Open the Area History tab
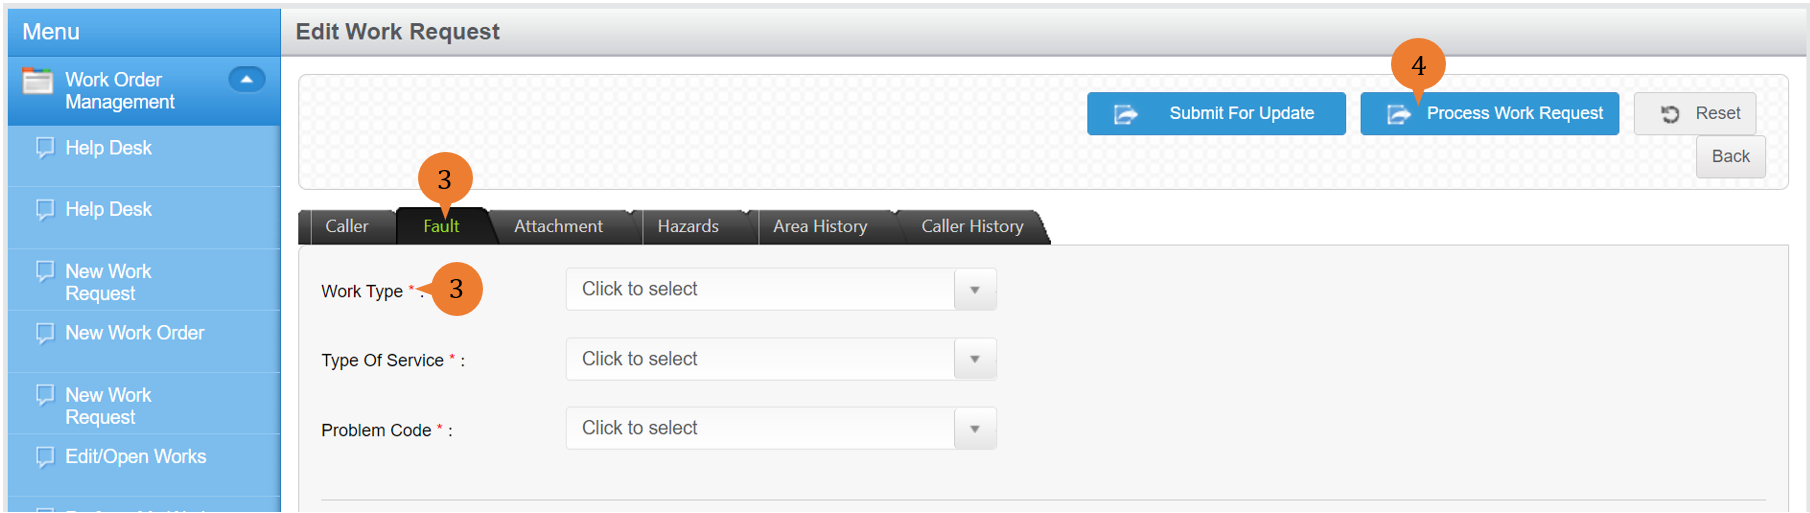Viewport: 1810px width, 513px height. (820, 227)
